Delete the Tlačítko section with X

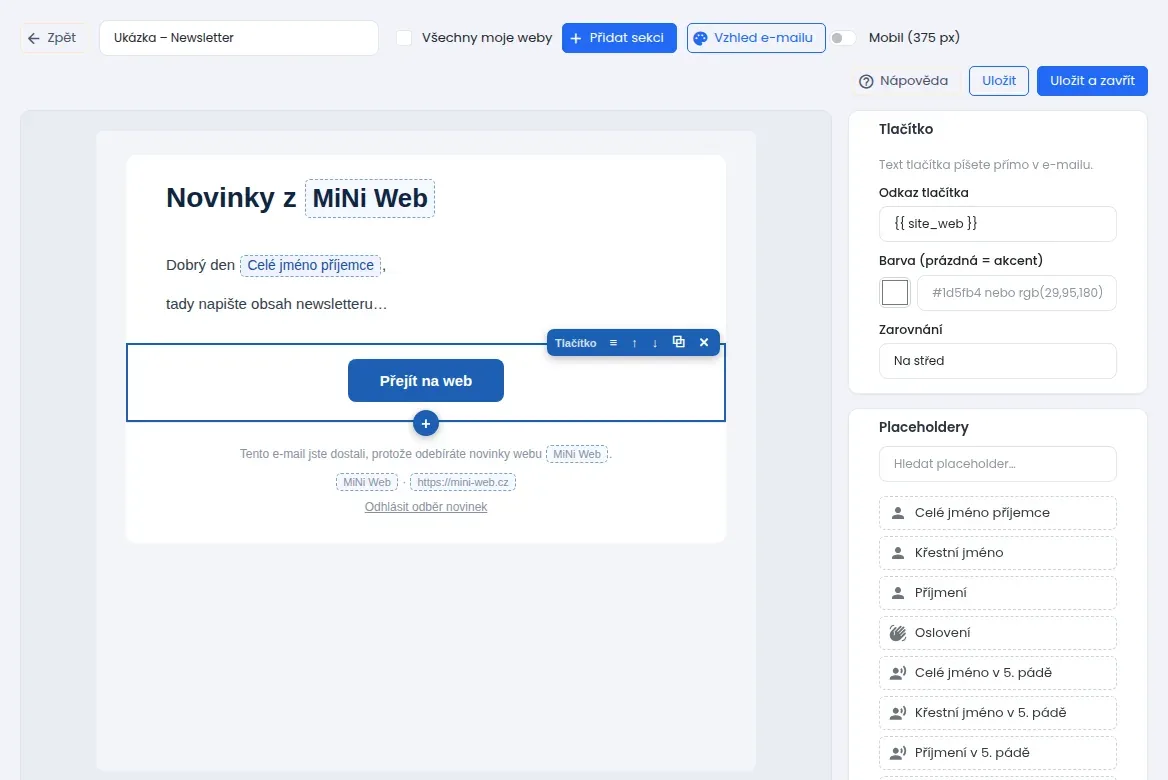click(704, 342)
